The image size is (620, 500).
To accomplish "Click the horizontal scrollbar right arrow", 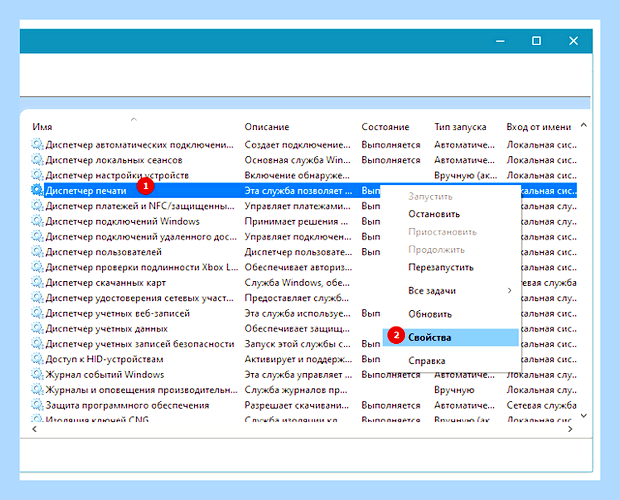I will (570, 429).
